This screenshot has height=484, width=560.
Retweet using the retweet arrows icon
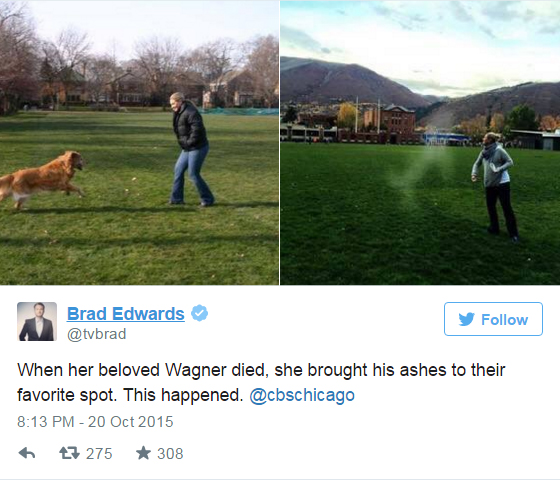69,453
